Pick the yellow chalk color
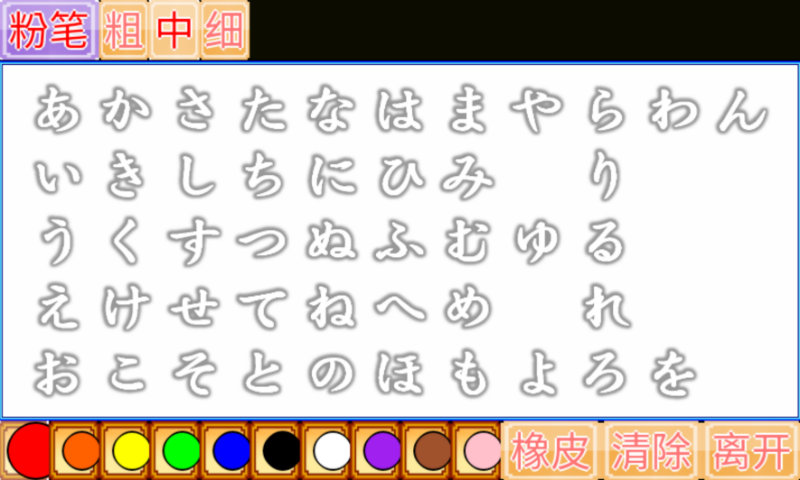800x480 pixels. (131, 451)
